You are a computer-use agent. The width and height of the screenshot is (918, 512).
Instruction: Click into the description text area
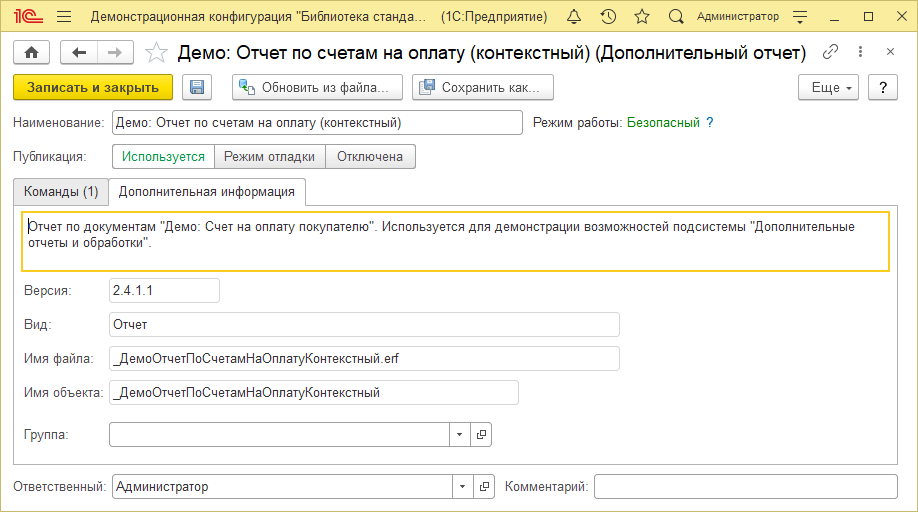tap(455, 242)
